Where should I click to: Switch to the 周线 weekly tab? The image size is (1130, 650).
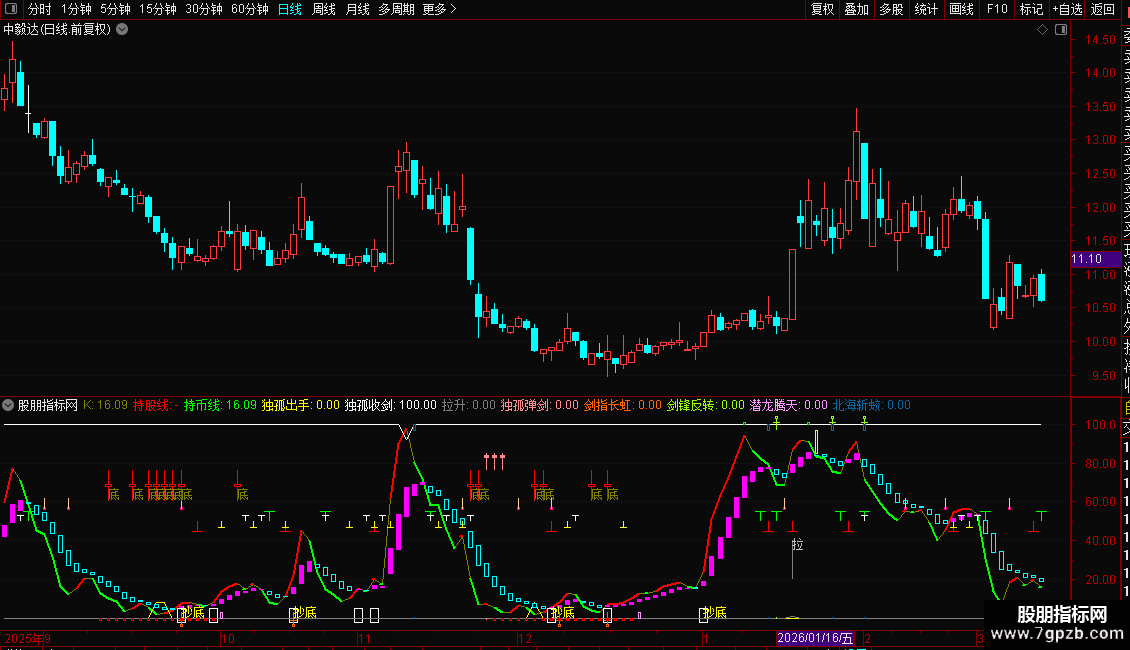coord(324,10)
